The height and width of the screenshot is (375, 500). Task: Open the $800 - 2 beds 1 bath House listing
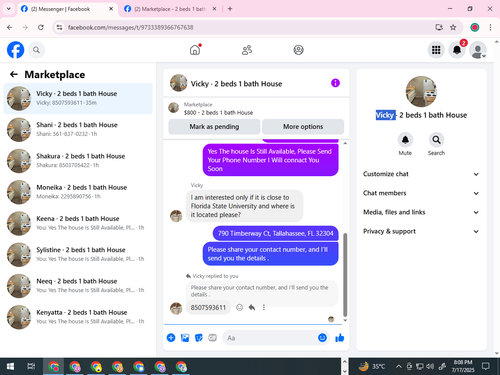(218, 113)
